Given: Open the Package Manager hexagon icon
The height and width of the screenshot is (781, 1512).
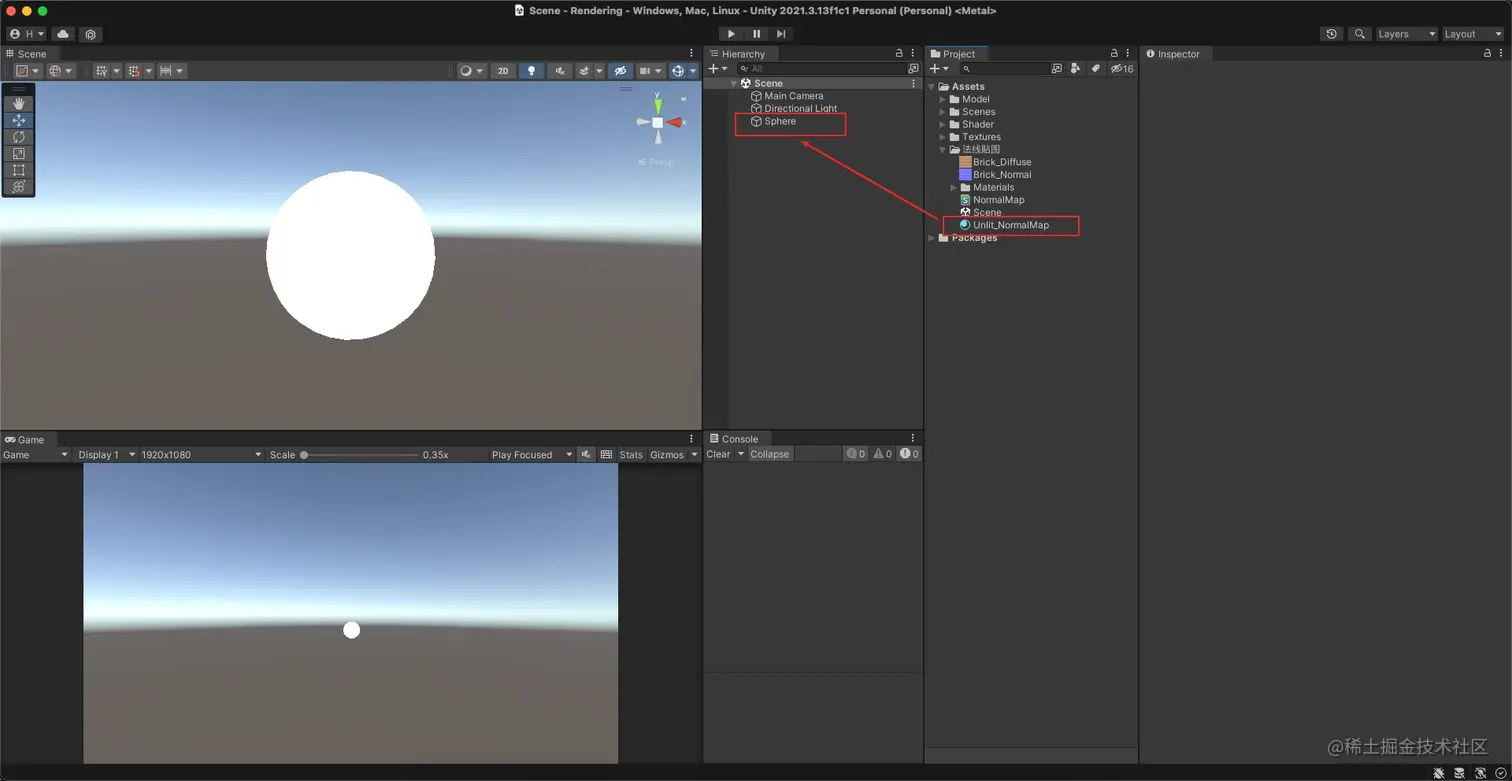Looking at the screenshot, I should [x=90, y=34].
